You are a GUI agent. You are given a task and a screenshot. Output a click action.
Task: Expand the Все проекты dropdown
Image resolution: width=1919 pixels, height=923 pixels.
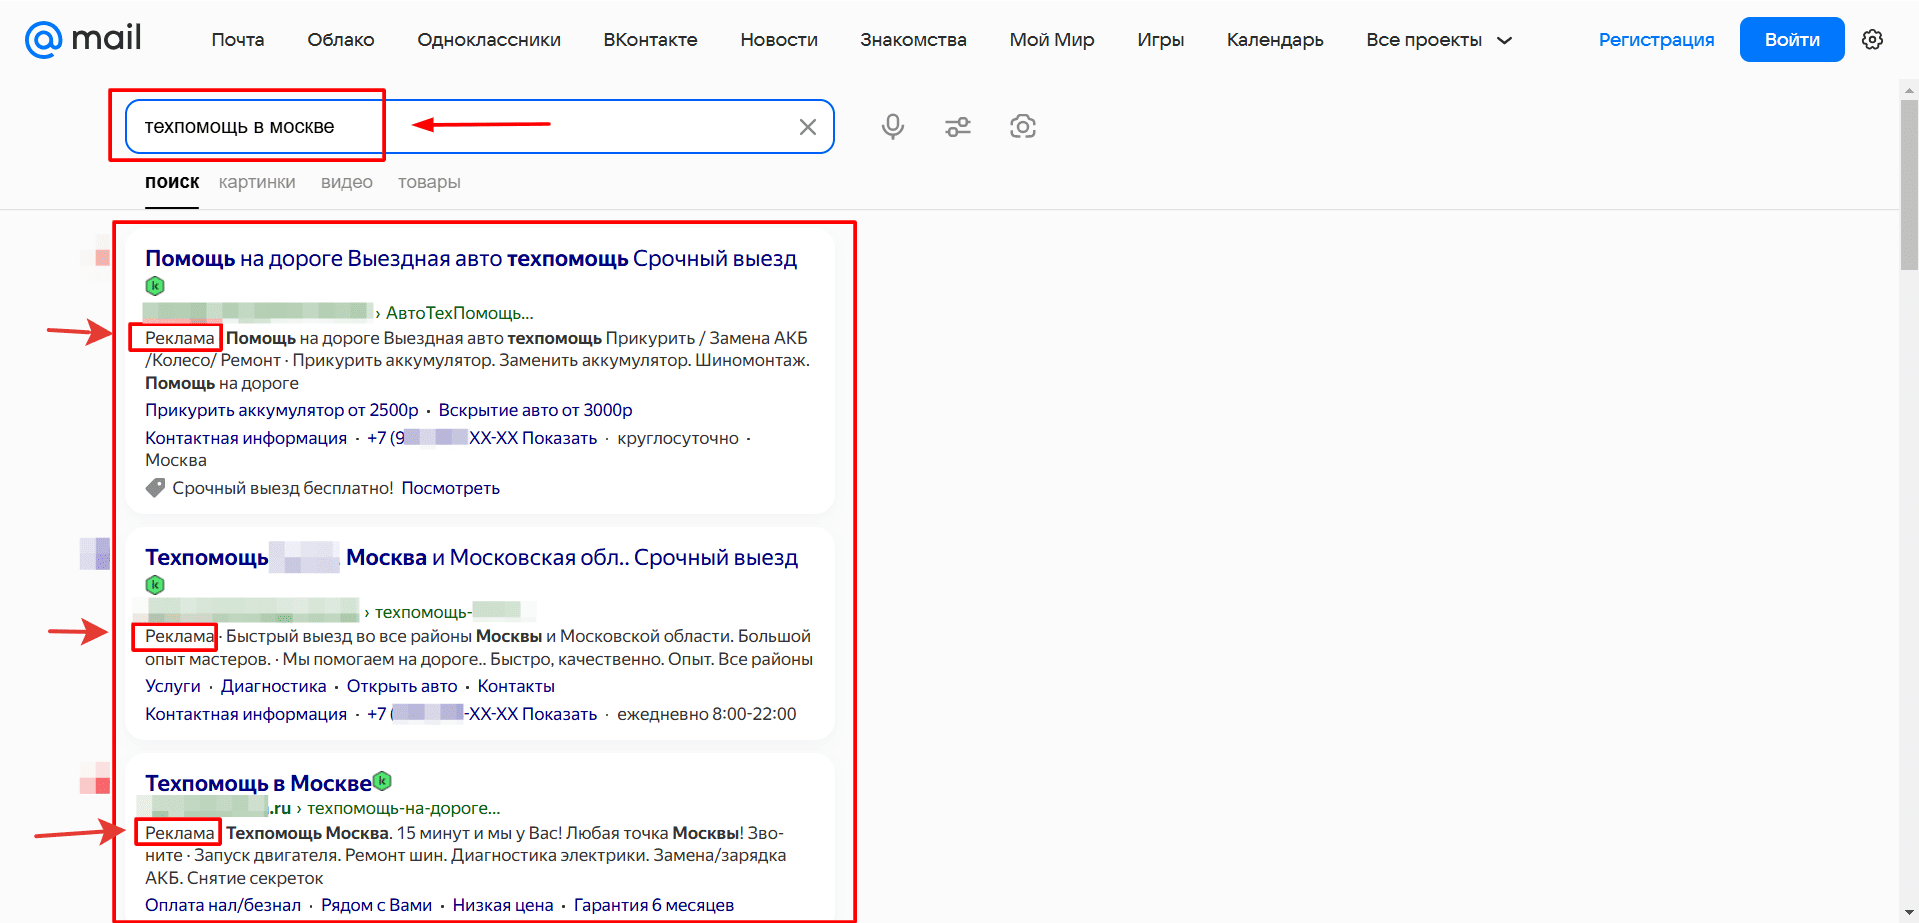[1439, 40]
